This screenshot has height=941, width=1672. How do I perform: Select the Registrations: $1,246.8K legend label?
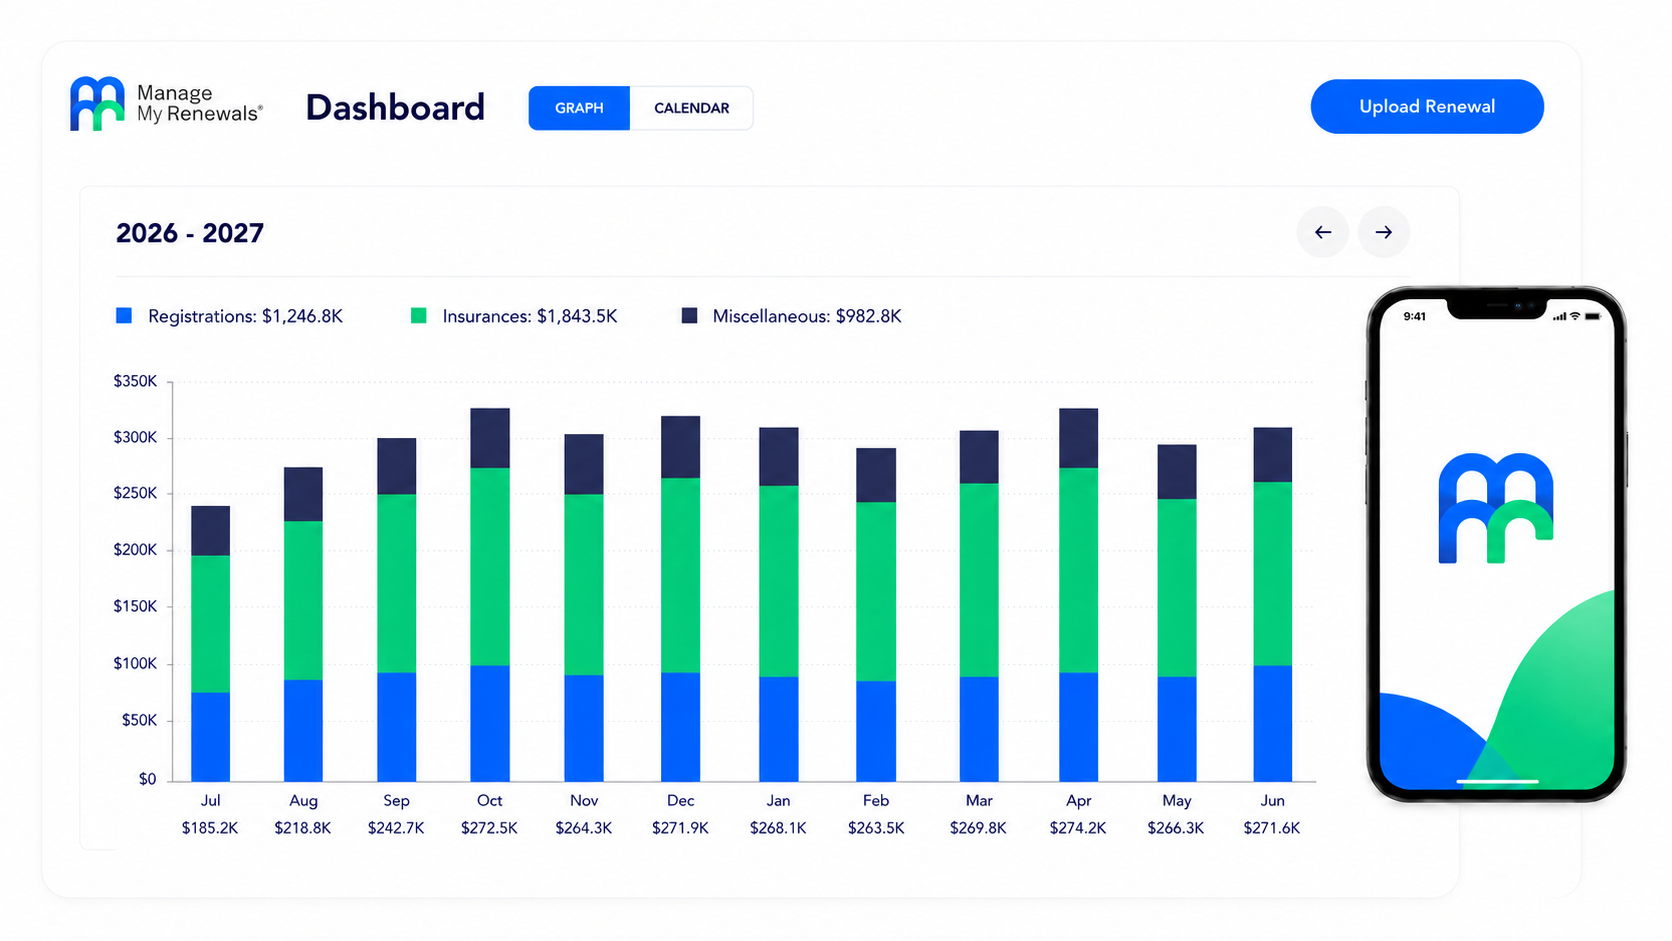click(x=245, y=316)
